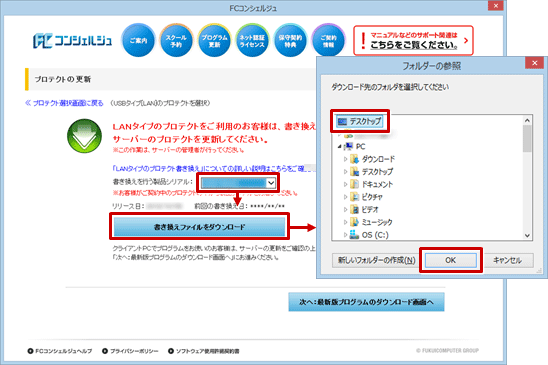Screen dimensions: 548x365
Task: Select デスクトップ at top of folder tree
Action: (360, 121)
